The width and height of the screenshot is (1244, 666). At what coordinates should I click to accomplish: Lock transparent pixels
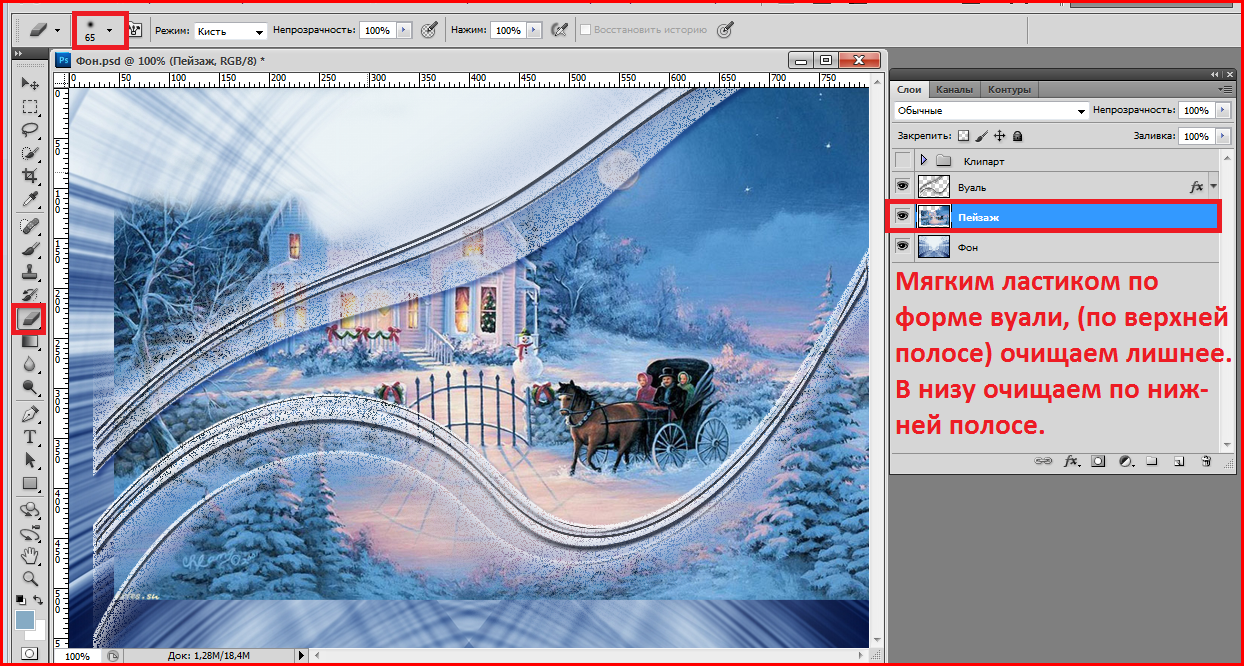pos(964,135)
